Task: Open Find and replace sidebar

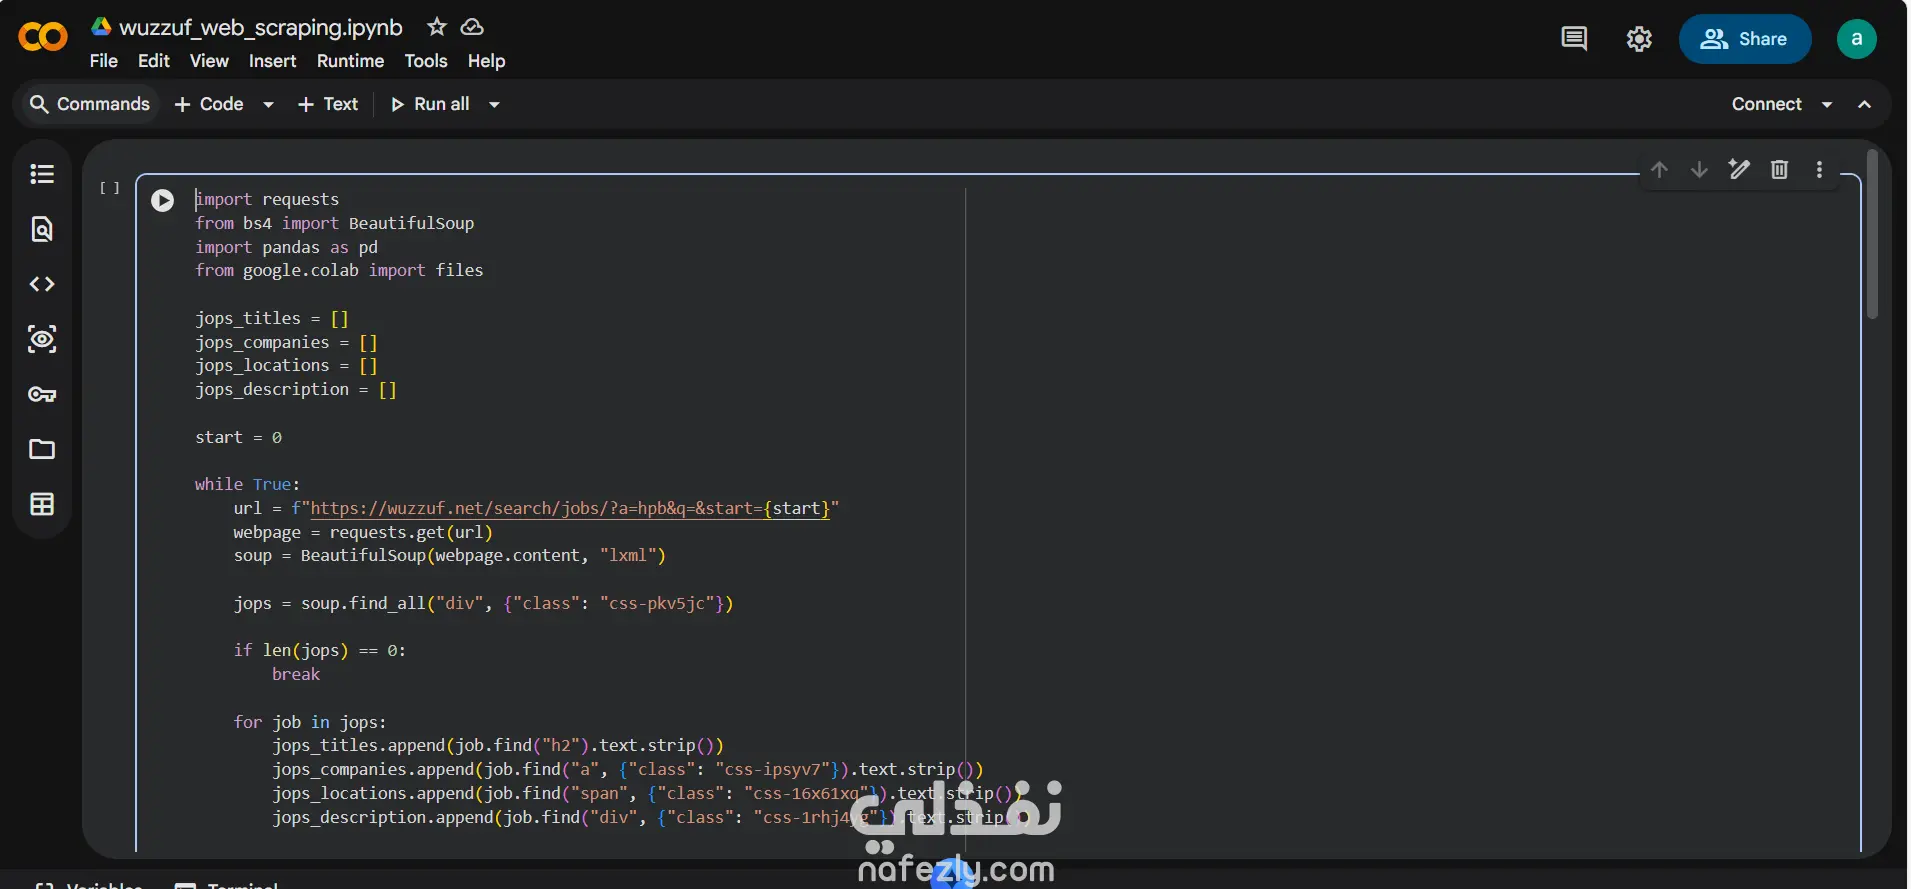Action: (42, 229)
